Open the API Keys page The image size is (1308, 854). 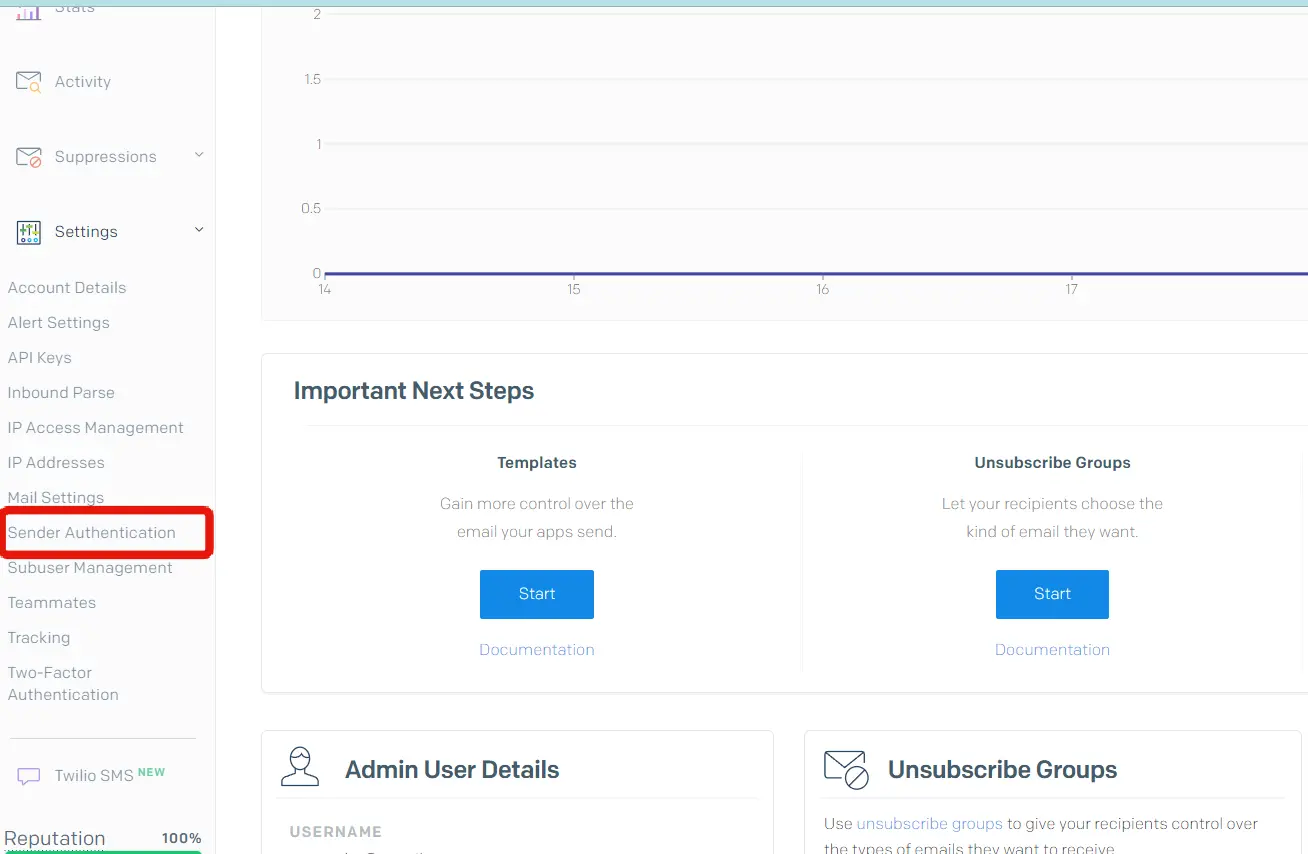pos(40,358)
